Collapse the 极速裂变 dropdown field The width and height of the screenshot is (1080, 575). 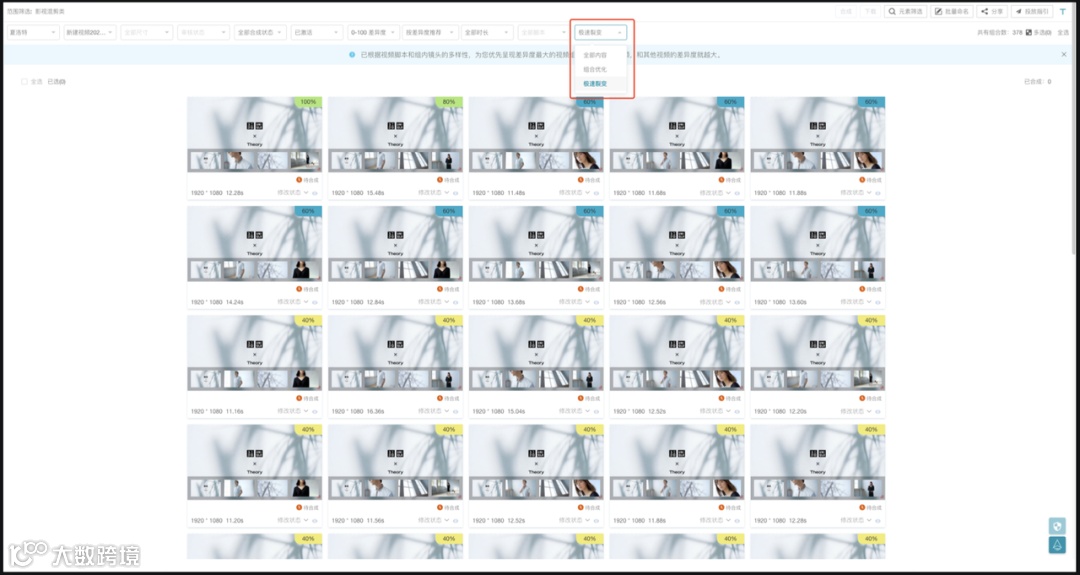pyautogui.click(x=601, y=32)
